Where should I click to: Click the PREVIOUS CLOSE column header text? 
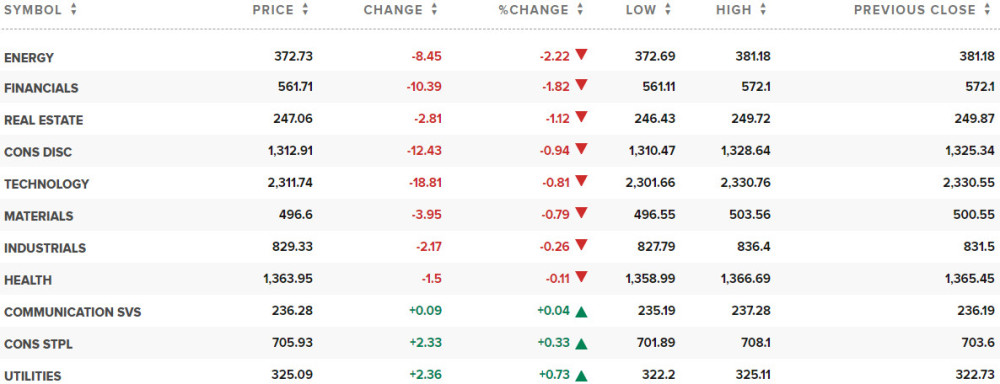pos(915,10)
